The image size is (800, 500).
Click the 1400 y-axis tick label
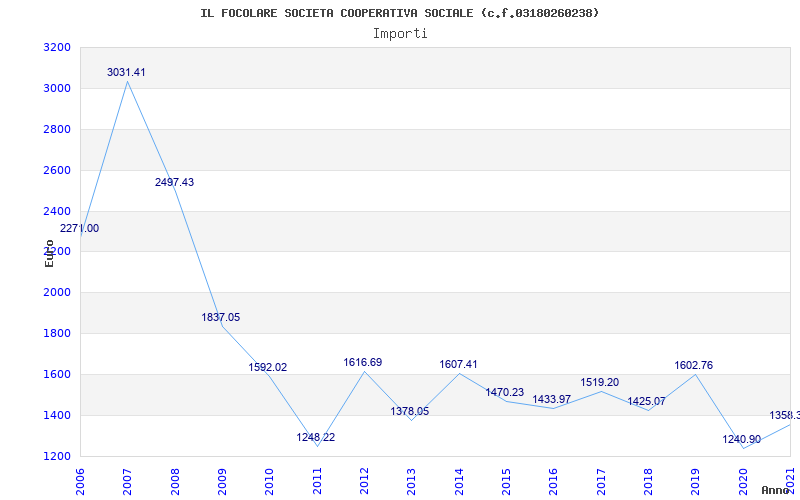point(58,415)
